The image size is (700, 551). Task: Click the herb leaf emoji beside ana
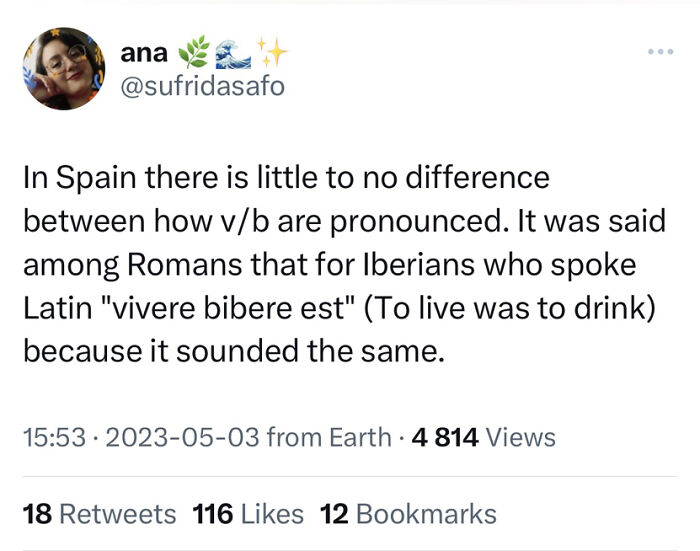click(x=190, y=55)
